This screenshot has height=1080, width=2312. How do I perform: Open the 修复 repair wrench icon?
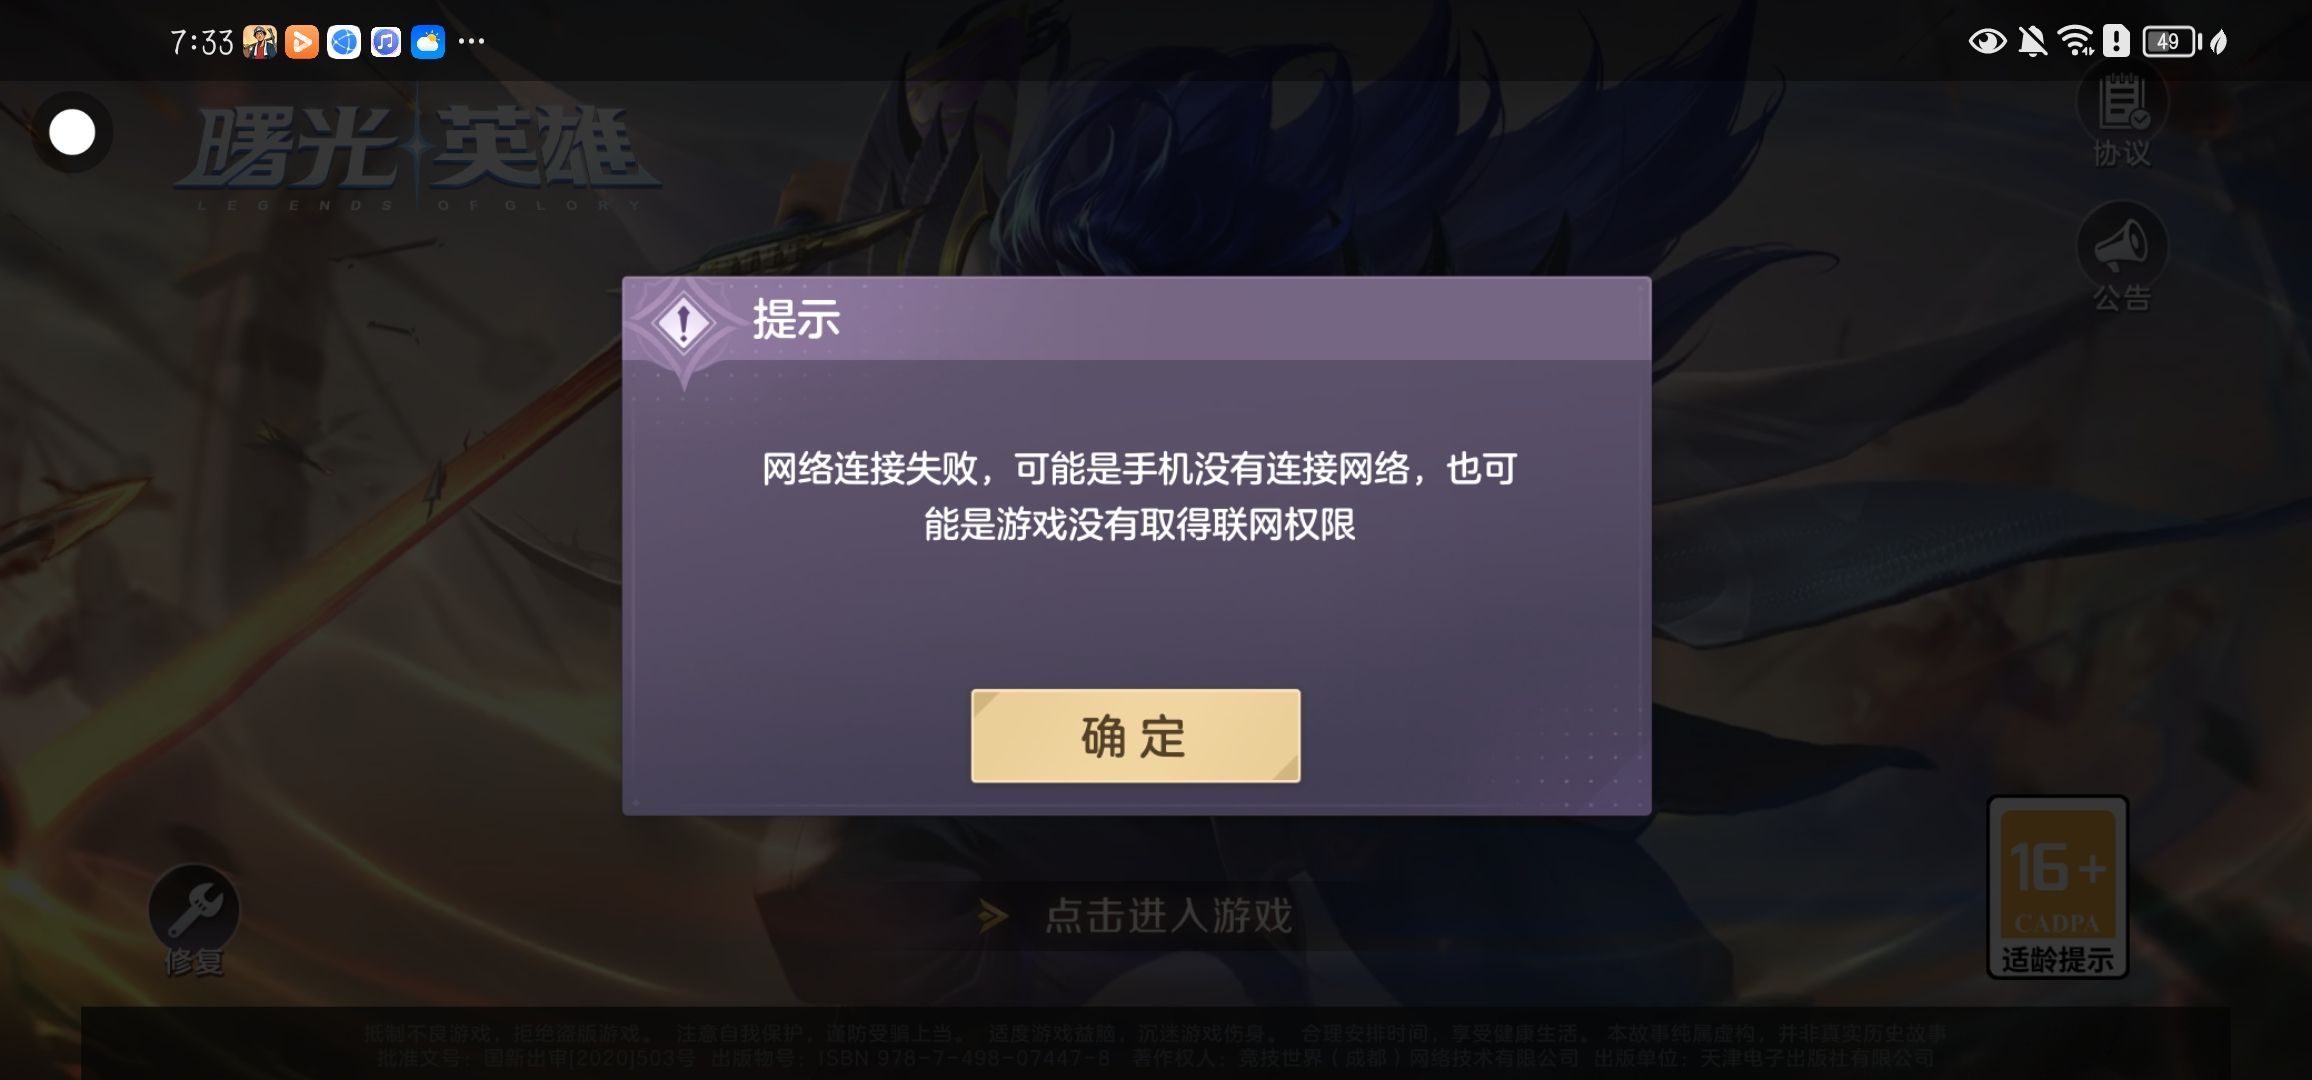coord(194,920)
